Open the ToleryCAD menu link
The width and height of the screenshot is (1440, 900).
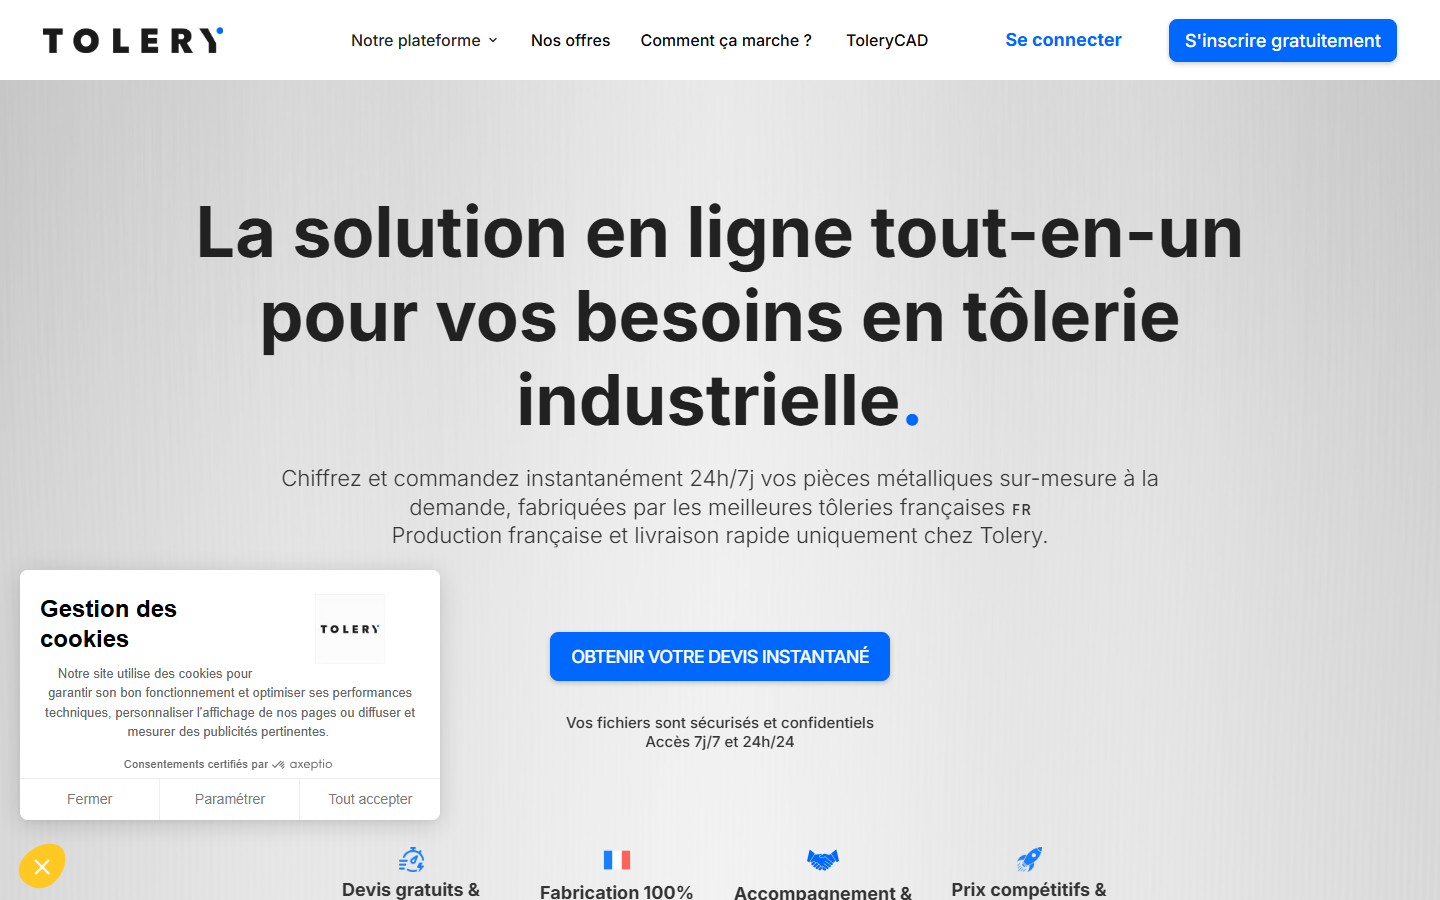(887, 41)
